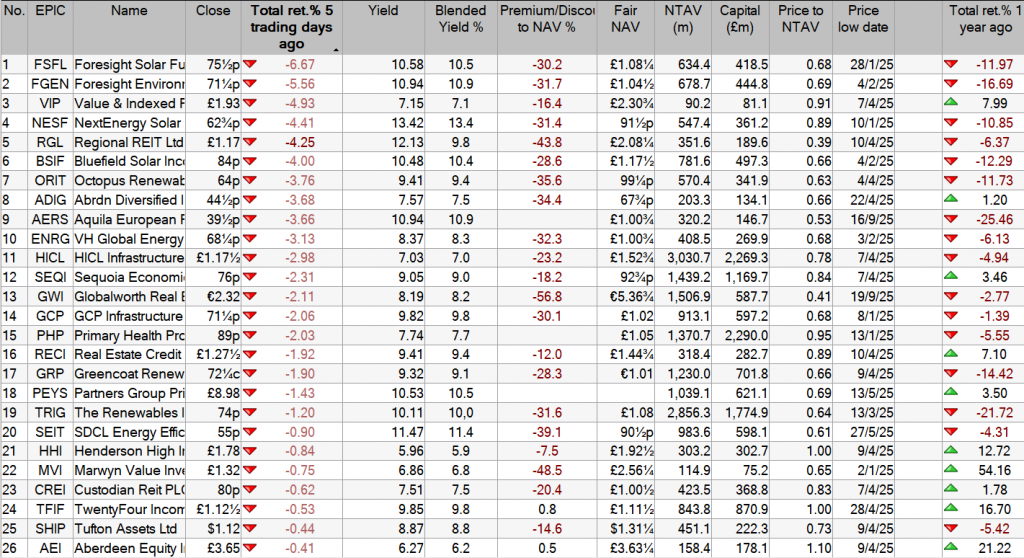Image resolution: width=1024 pixels, height=558 pixels.
Task: Click the red down arrow beside HICL close
Action: (249, 258)
